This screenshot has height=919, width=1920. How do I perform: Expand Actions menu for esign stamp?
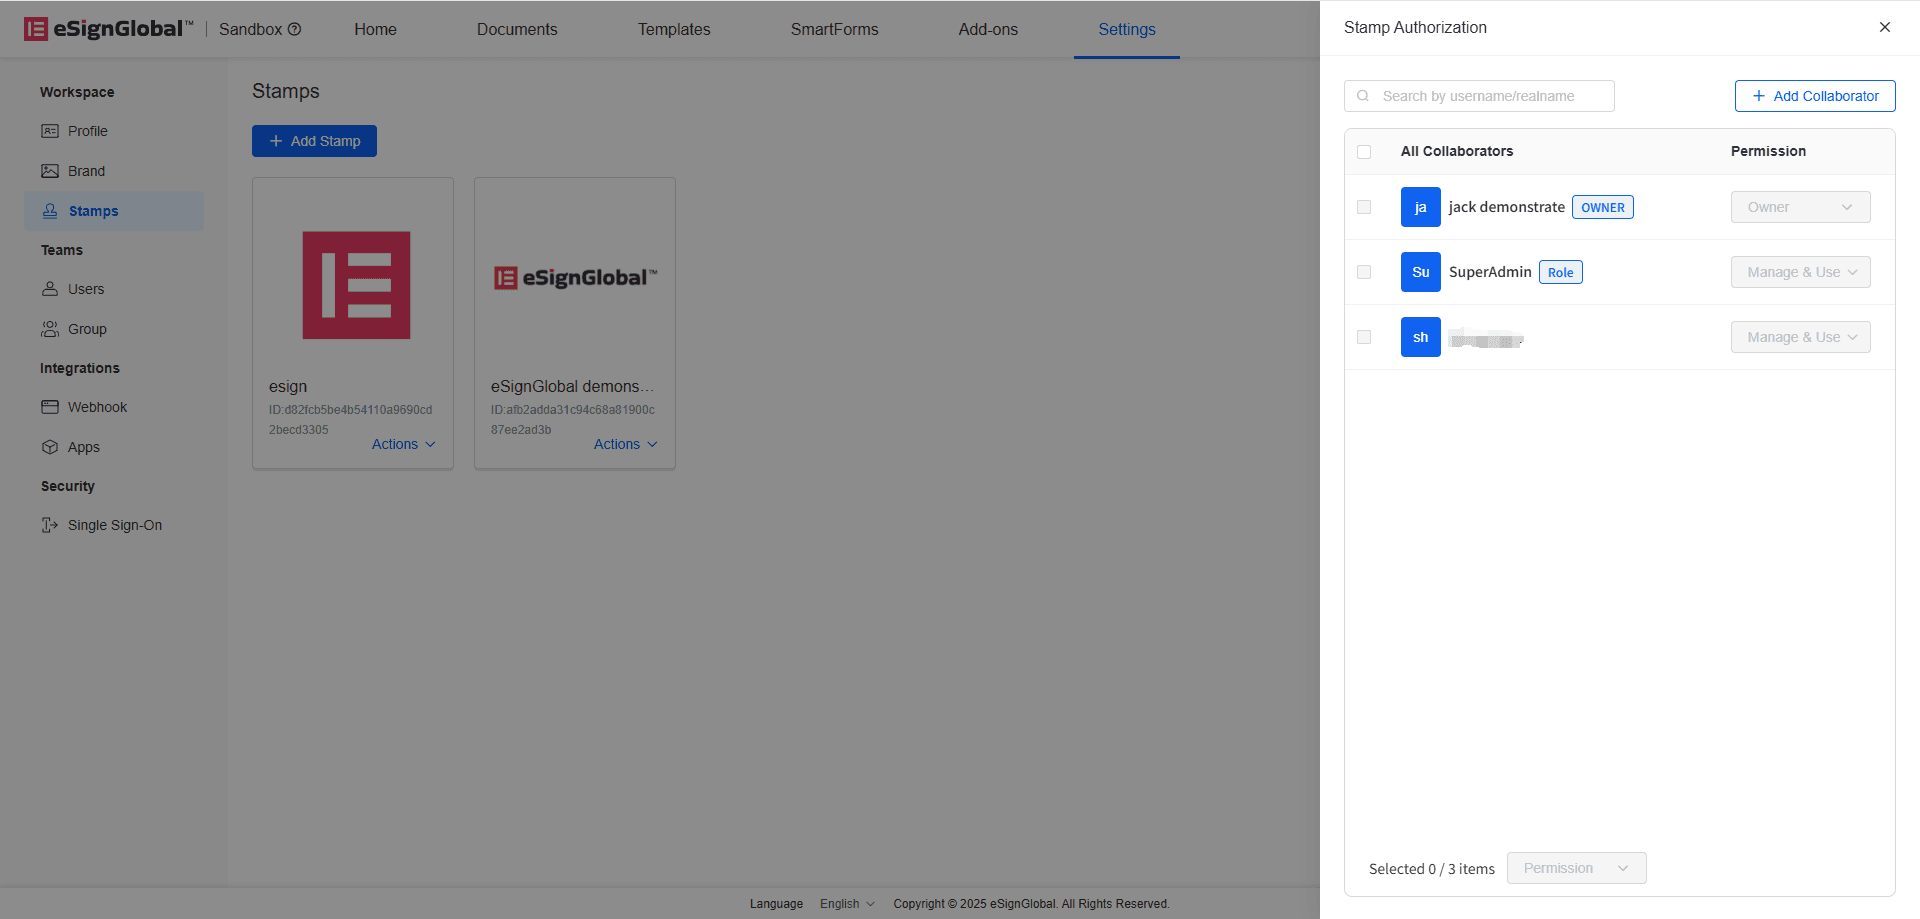point(404,444)
